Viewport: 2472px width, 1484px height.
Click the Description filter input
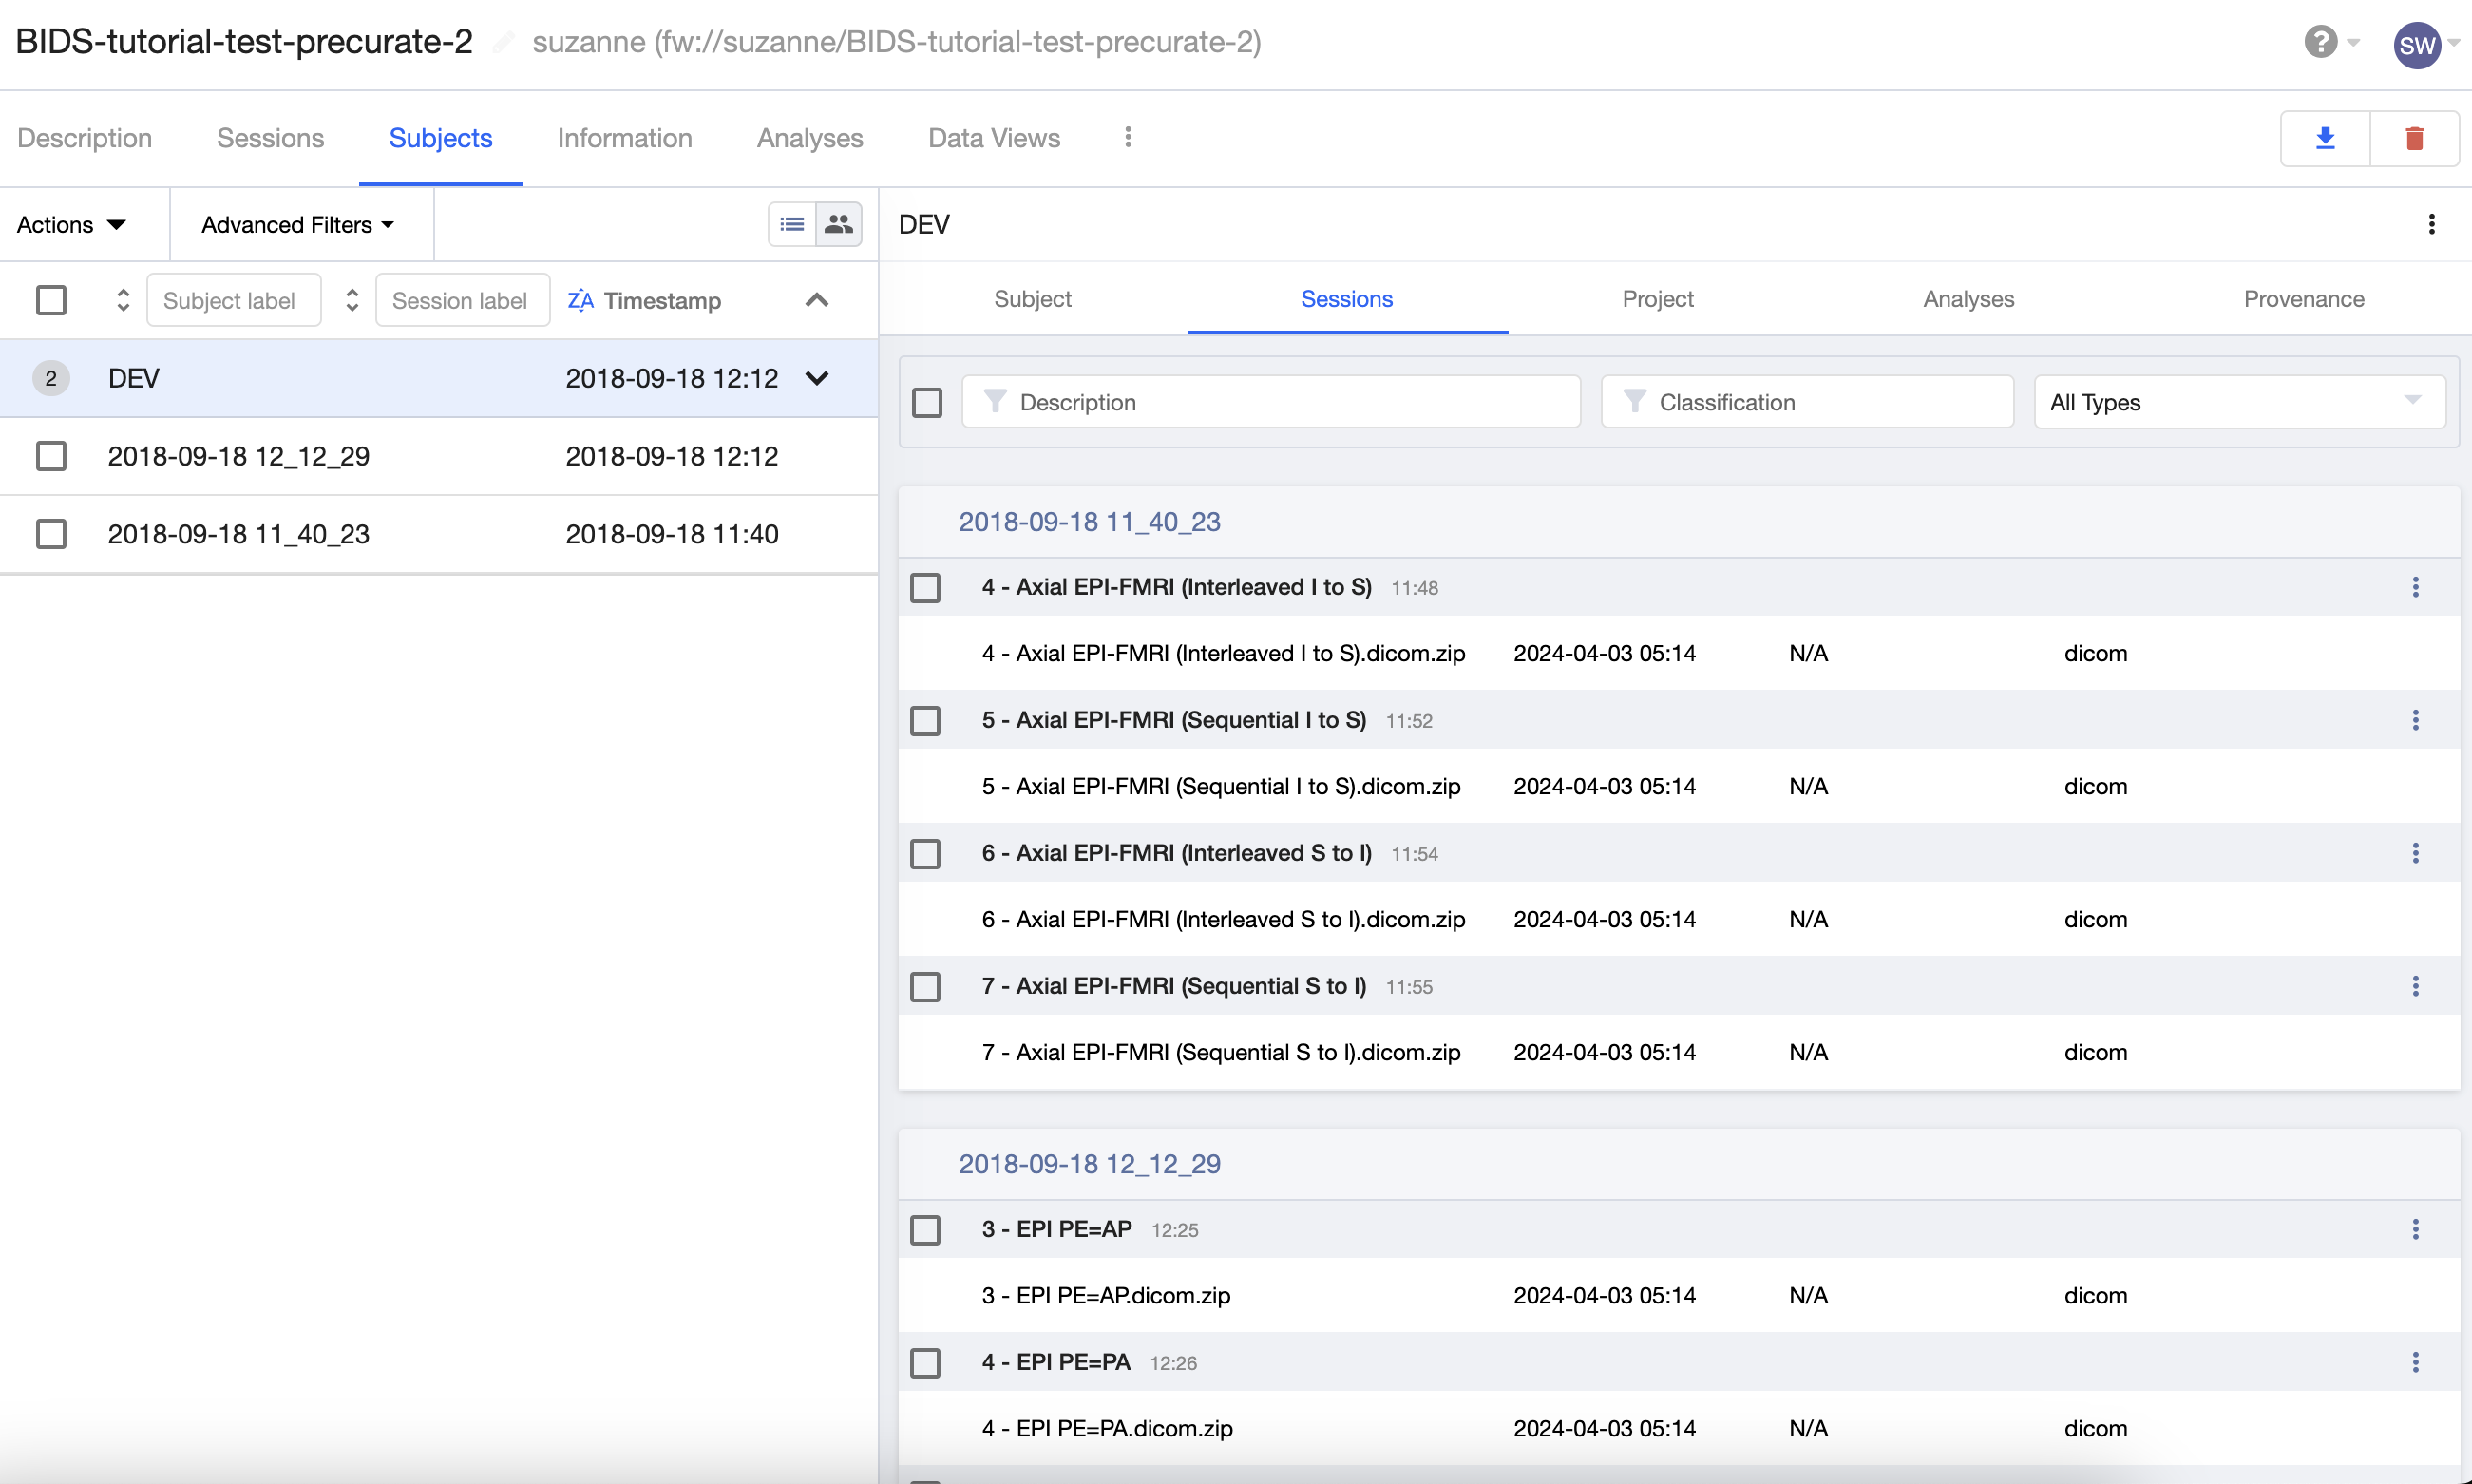coord(1271,402)
